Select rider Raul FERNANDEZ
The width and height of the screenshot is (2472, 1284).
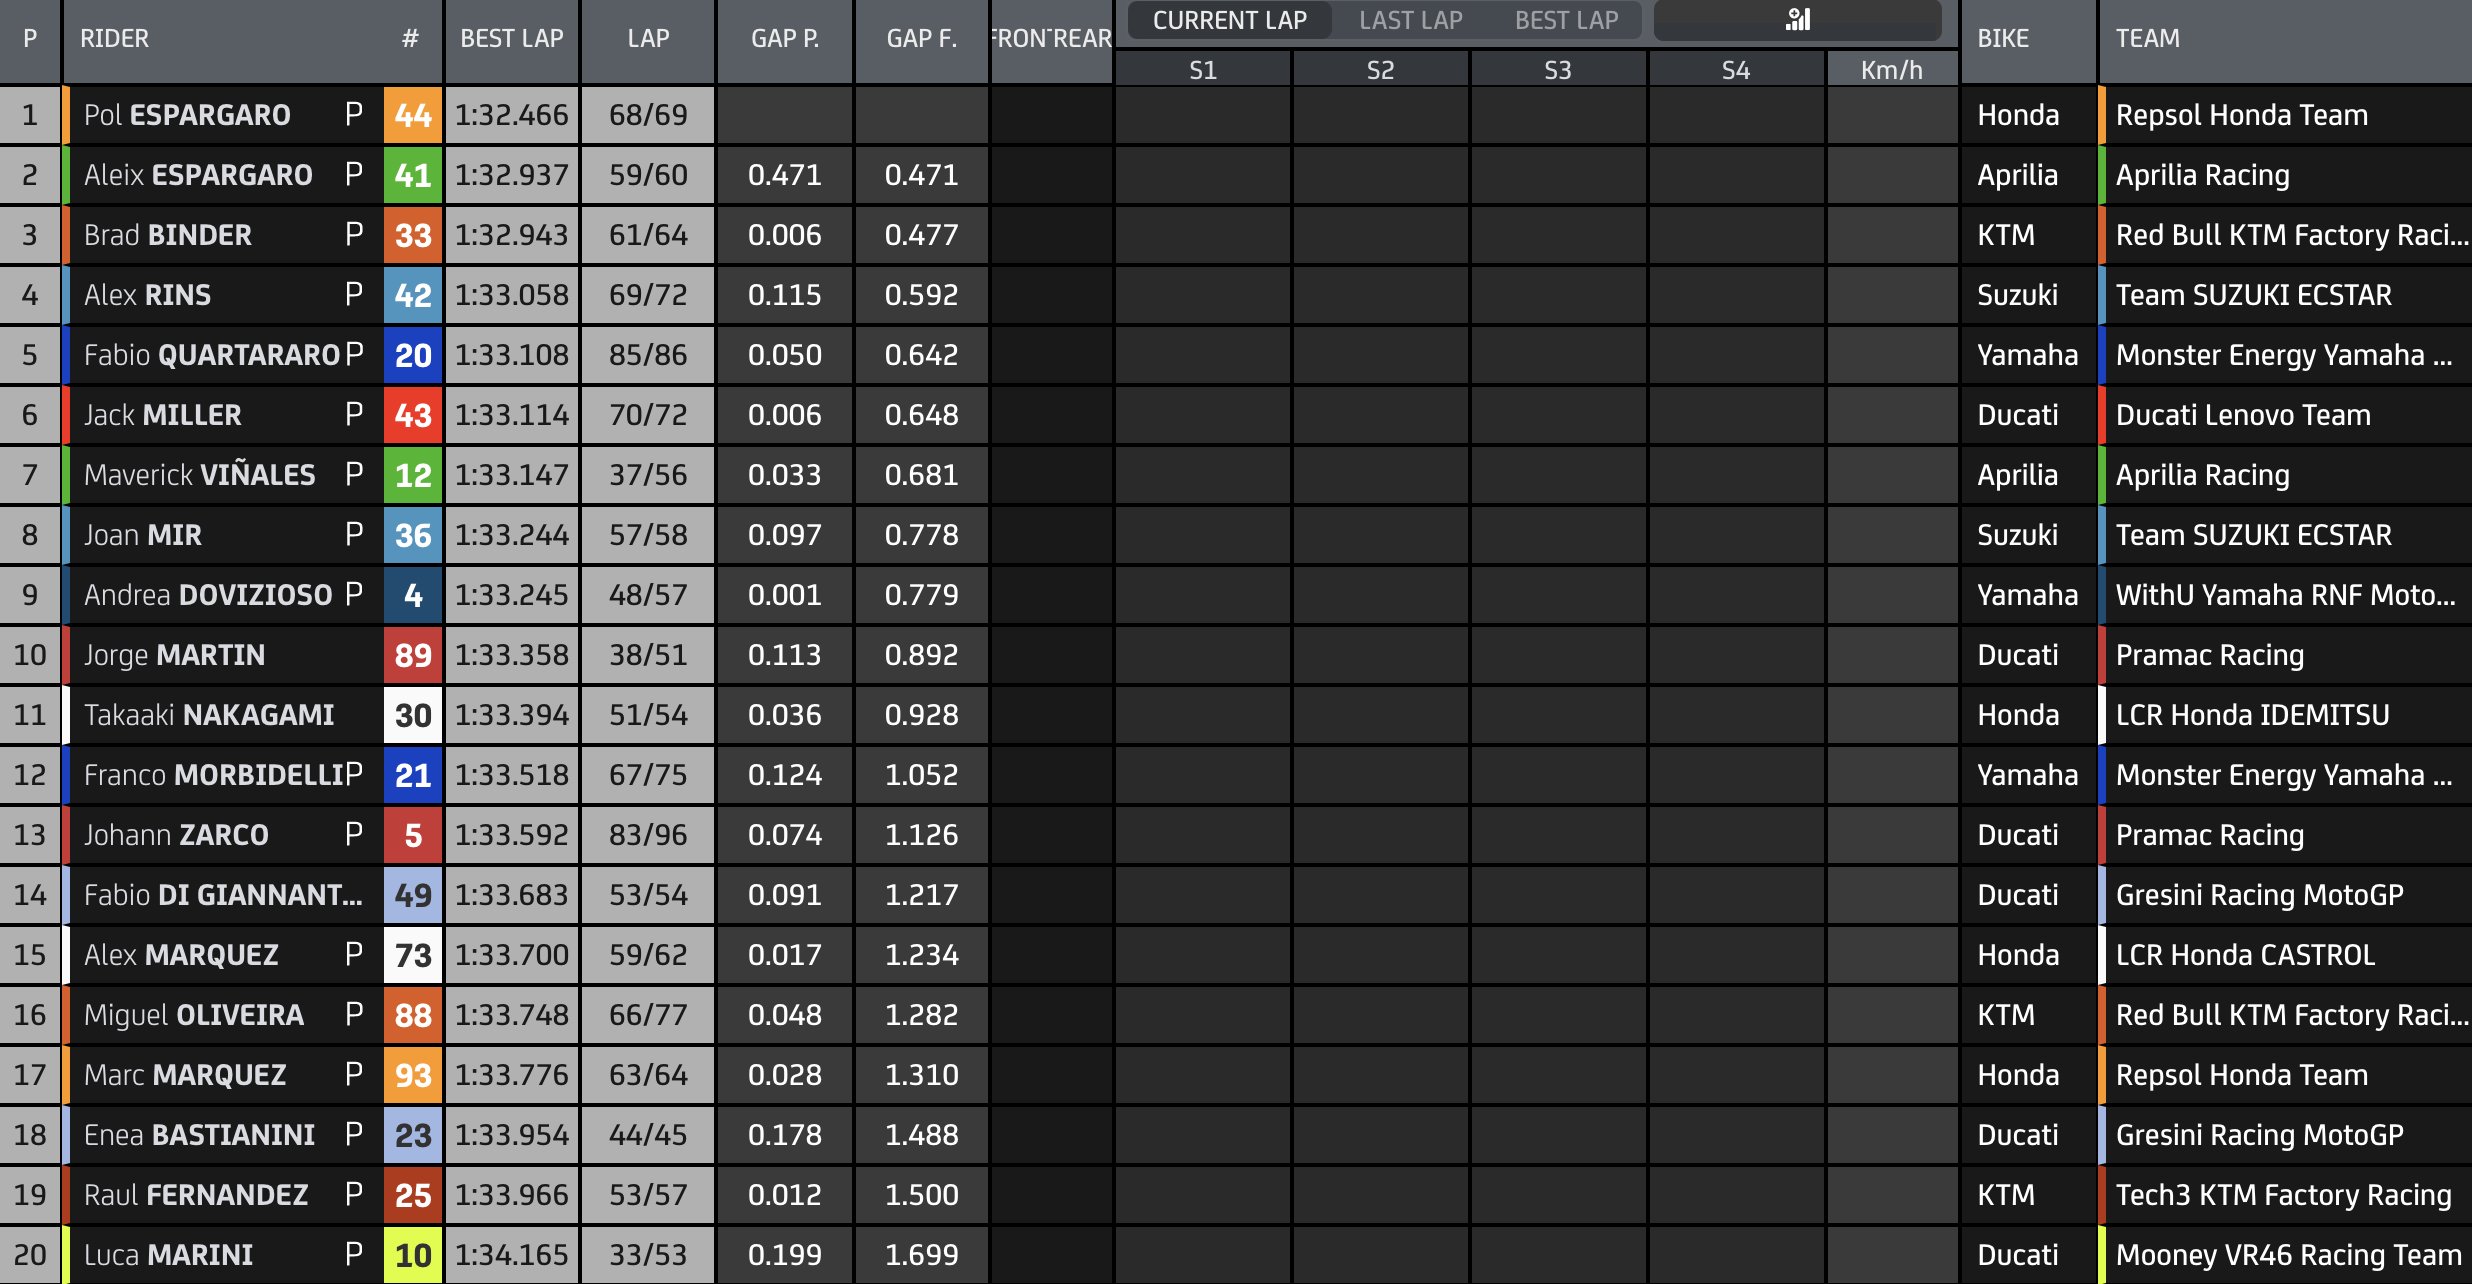pyautogui.click(x=196, y=1195)
